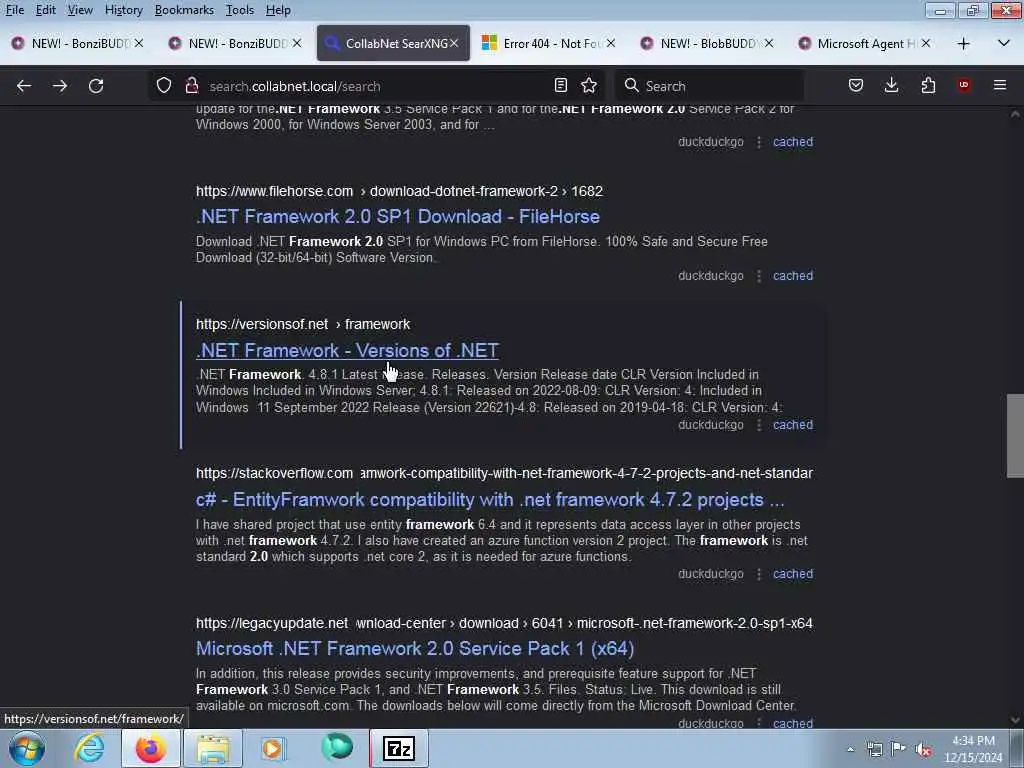
Task: Open options menu for the versionsof.net result
Action: (x=759, y=424)
